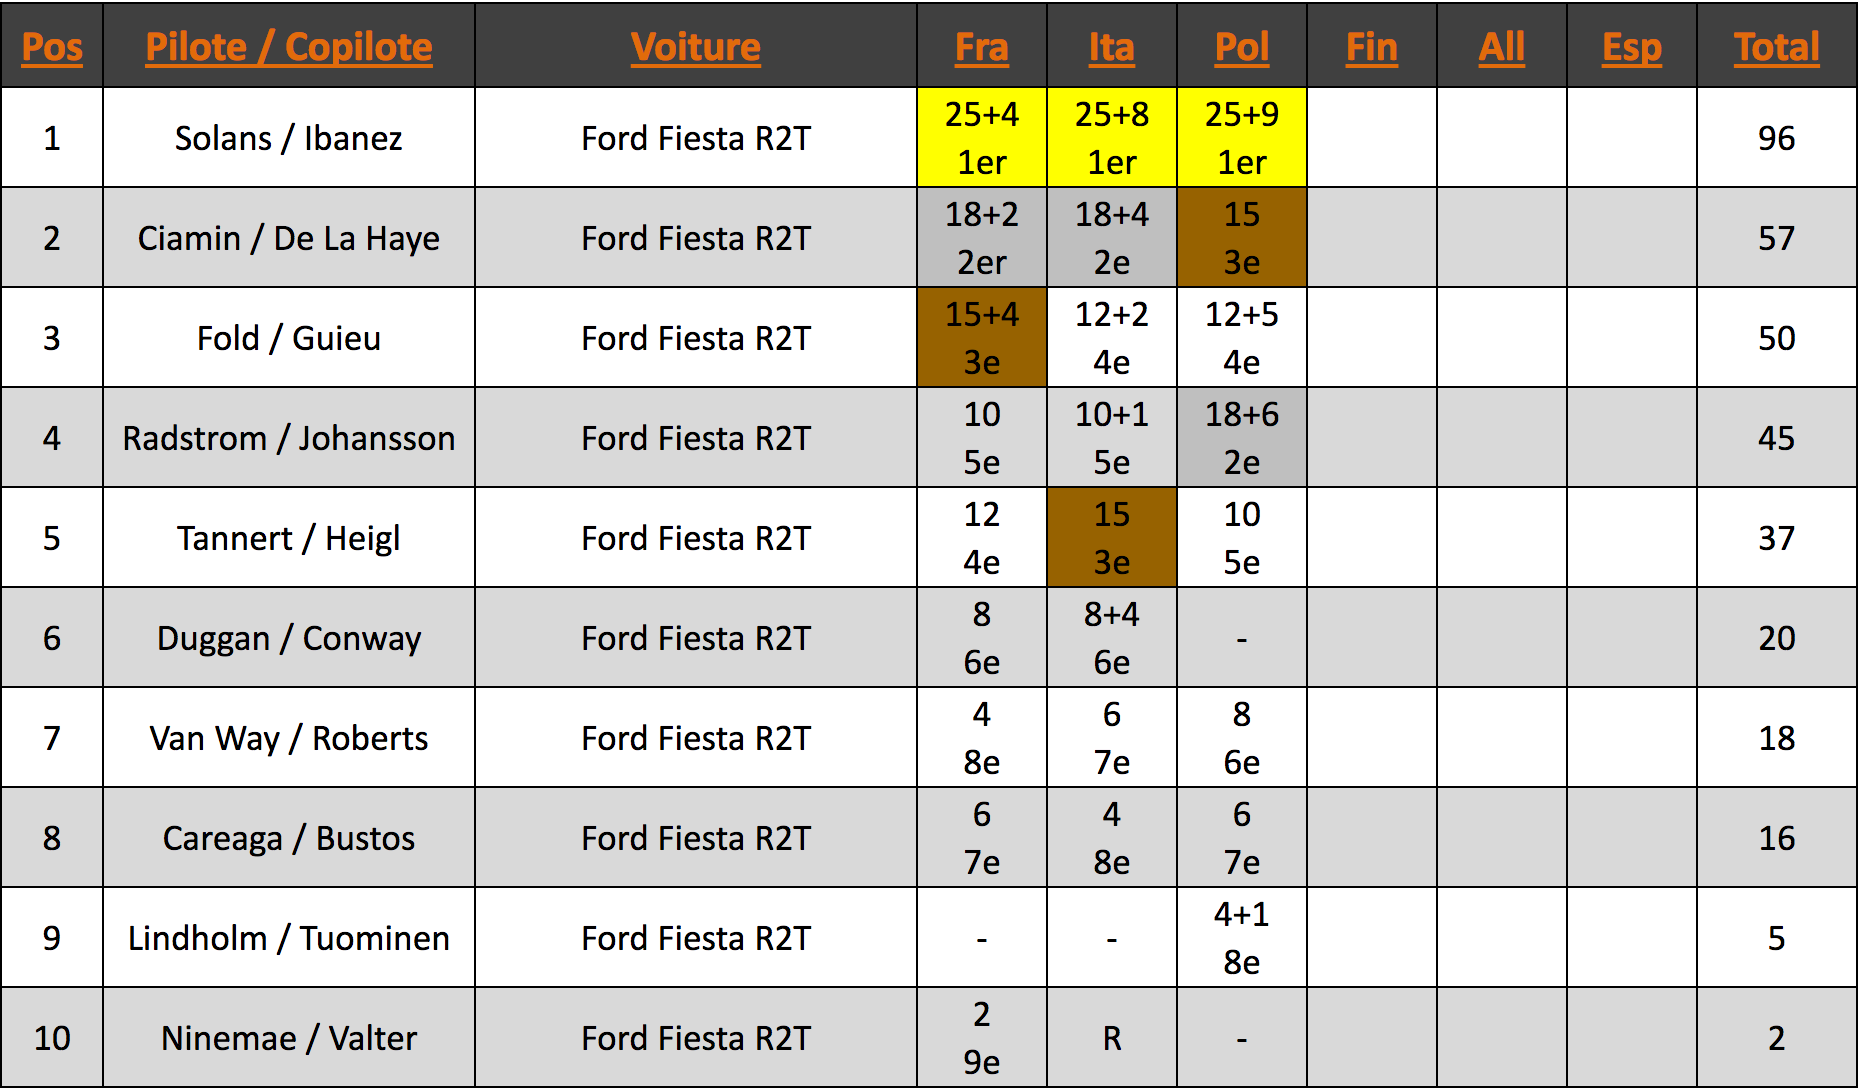Click the 4+1 8e cell
Screen dimensions: 1858x1088
pos(1242,938)
